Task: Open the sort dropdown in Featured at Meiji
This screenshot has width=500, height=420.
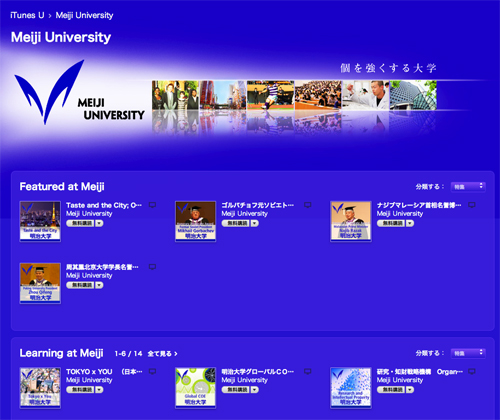Action: (x=468, y=187)
